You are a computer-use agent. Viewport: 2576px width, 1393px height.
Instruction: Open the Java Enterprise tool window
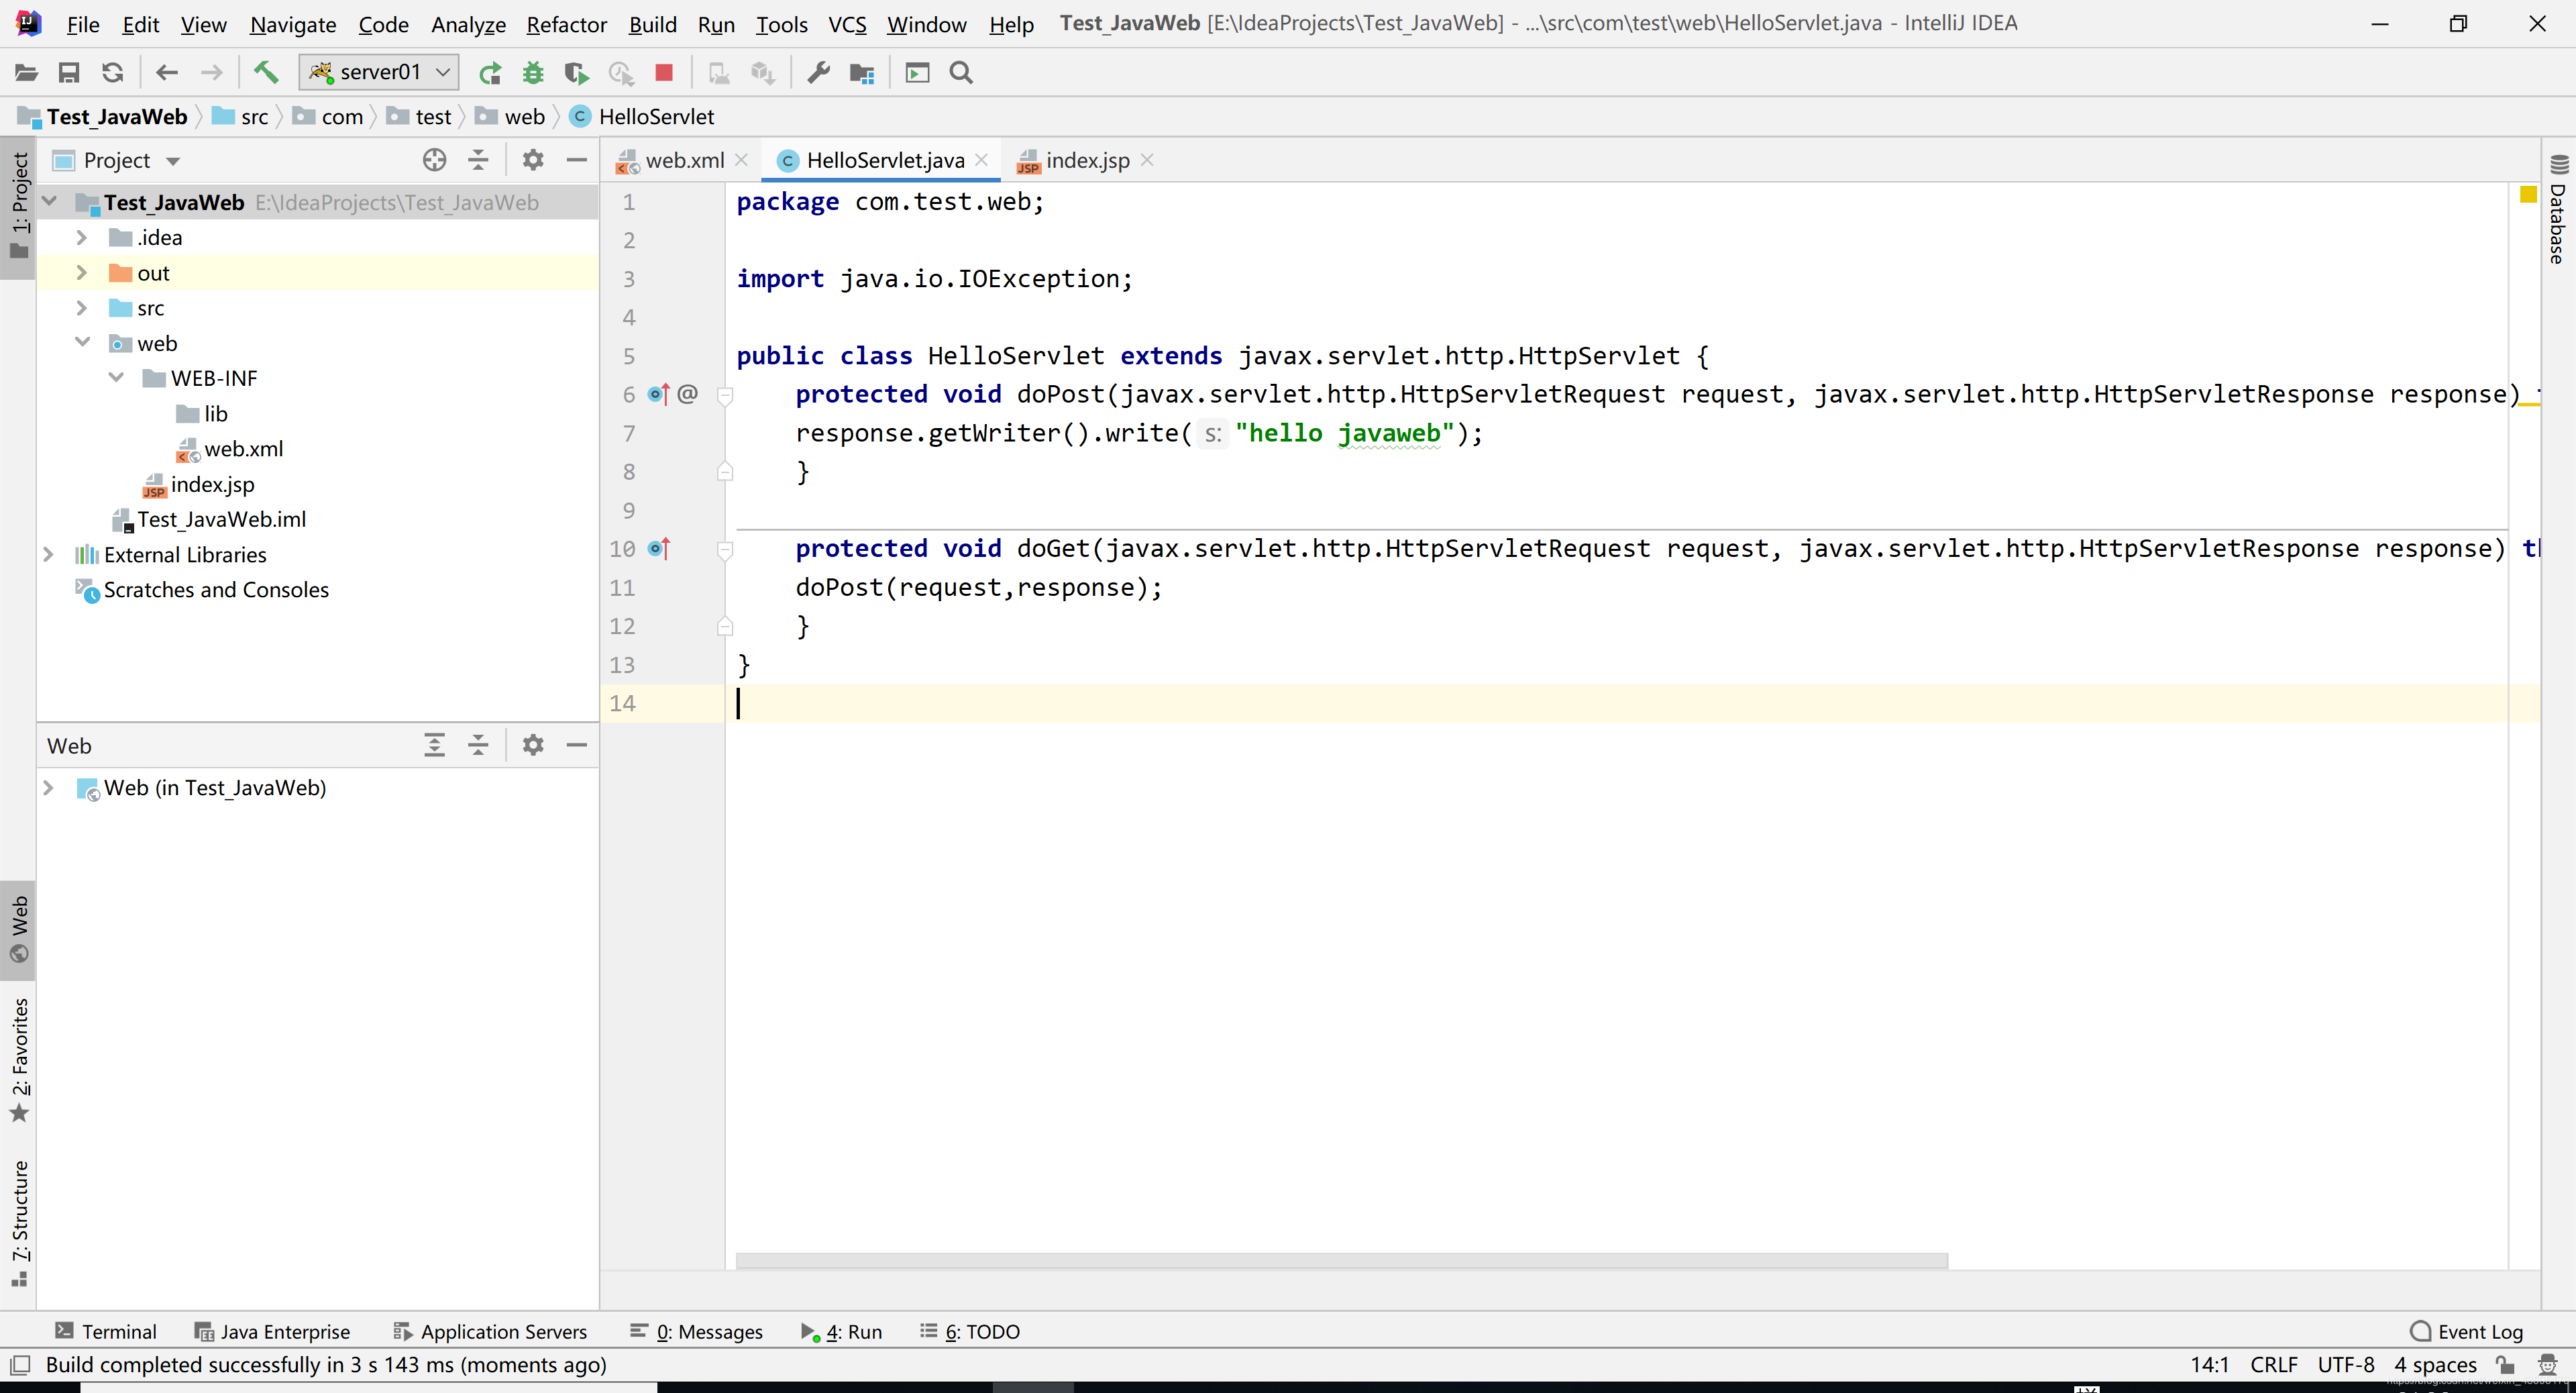click(272, 1332)
